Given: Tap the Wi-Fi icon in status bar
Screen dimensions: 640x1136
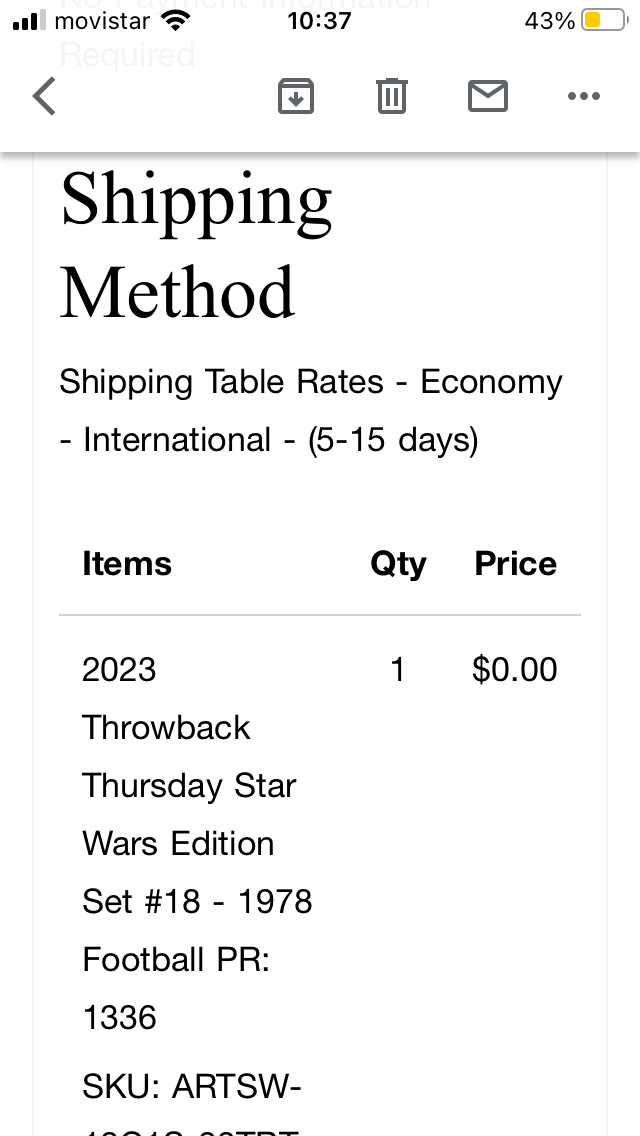Looking at the screenshot, I should (x=175, y=21).
